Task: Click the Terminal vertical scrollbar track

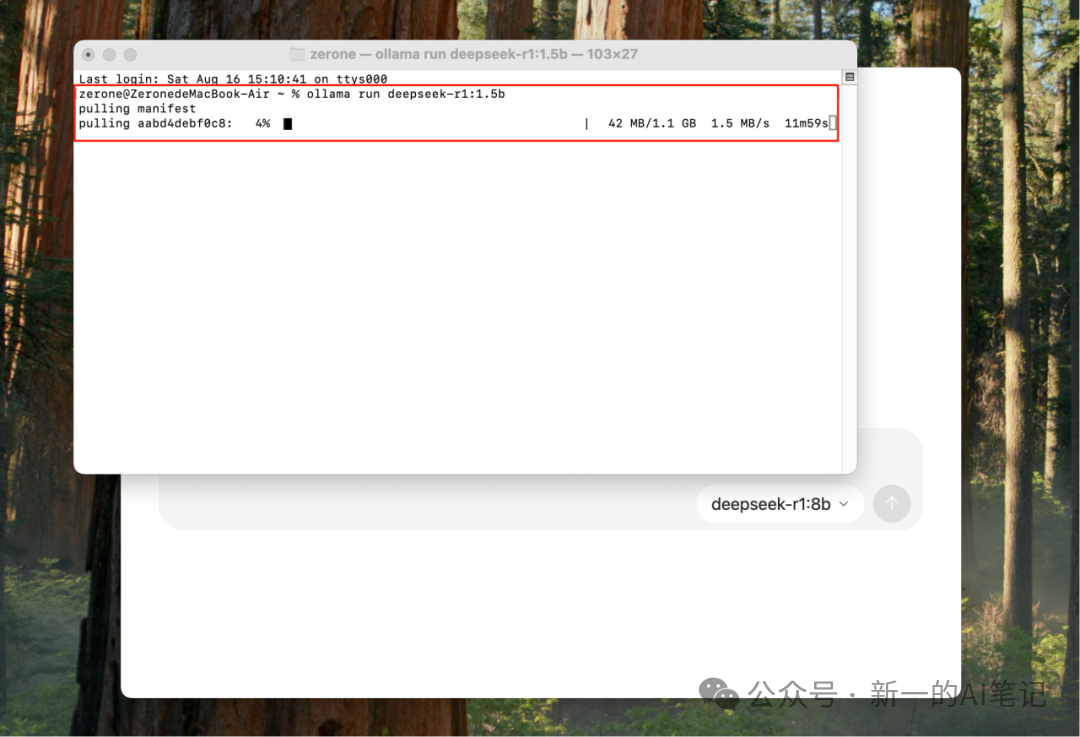Action: tap(849, 278)
